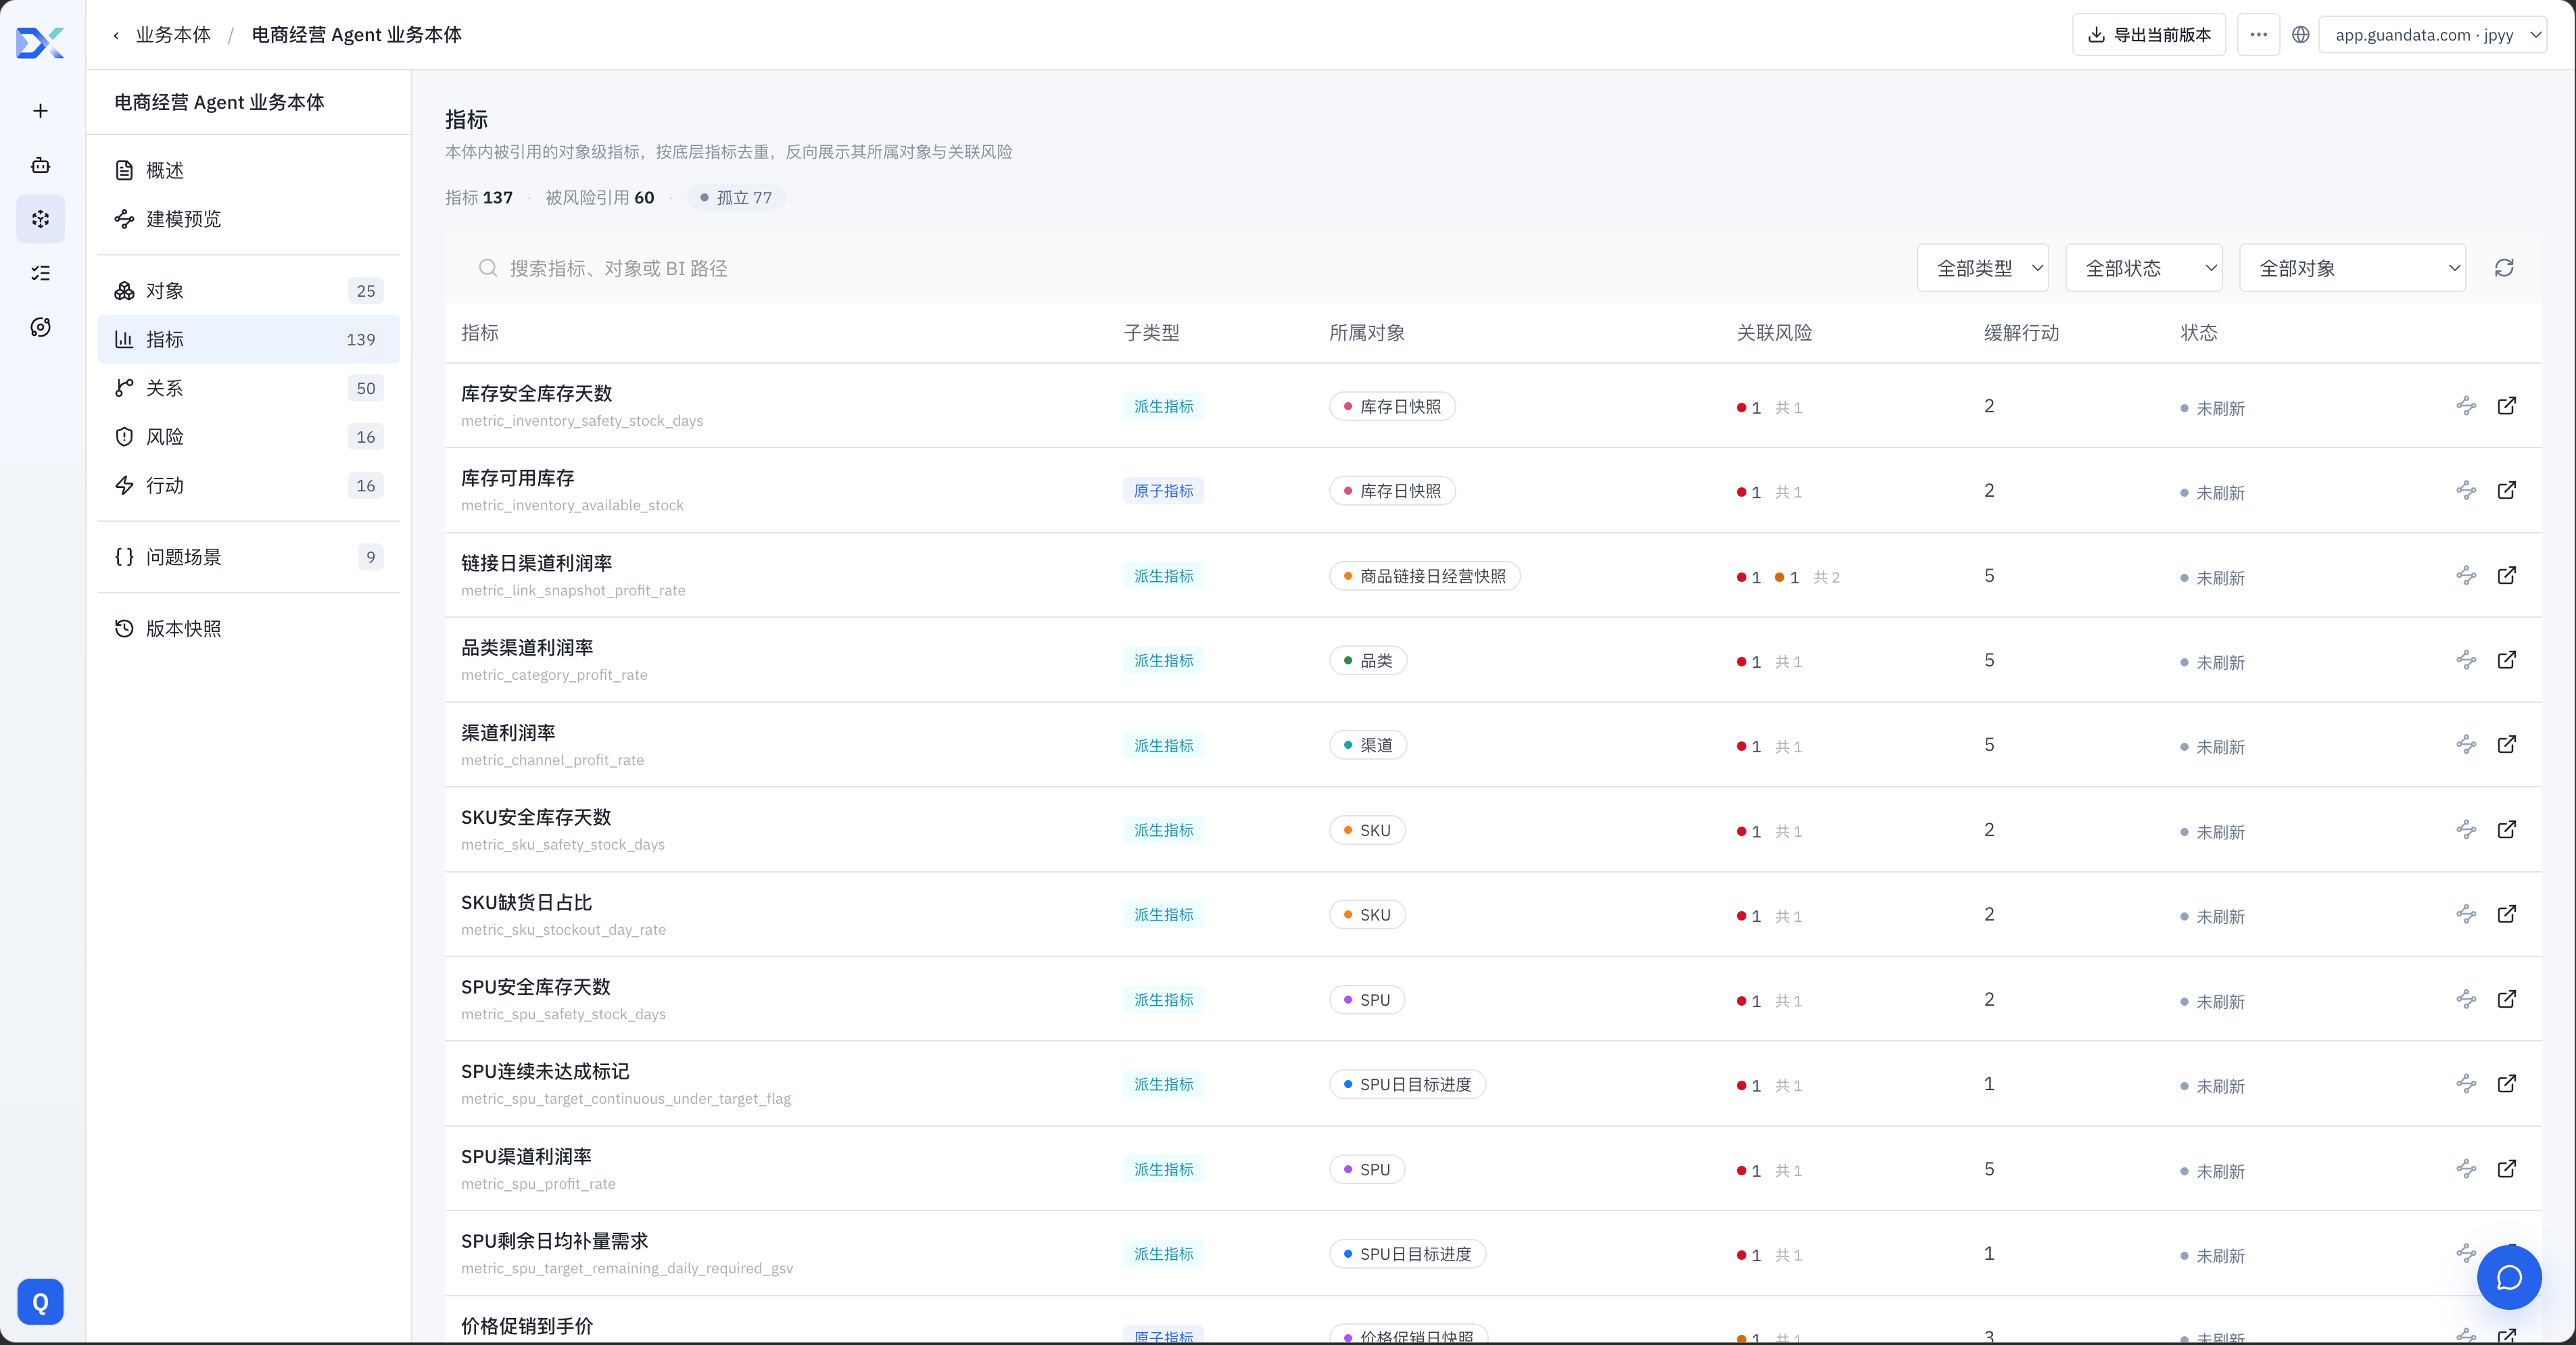Open the chat support bubble
Viewport: 2576px width, 1345px height.
[2509, 1277]
